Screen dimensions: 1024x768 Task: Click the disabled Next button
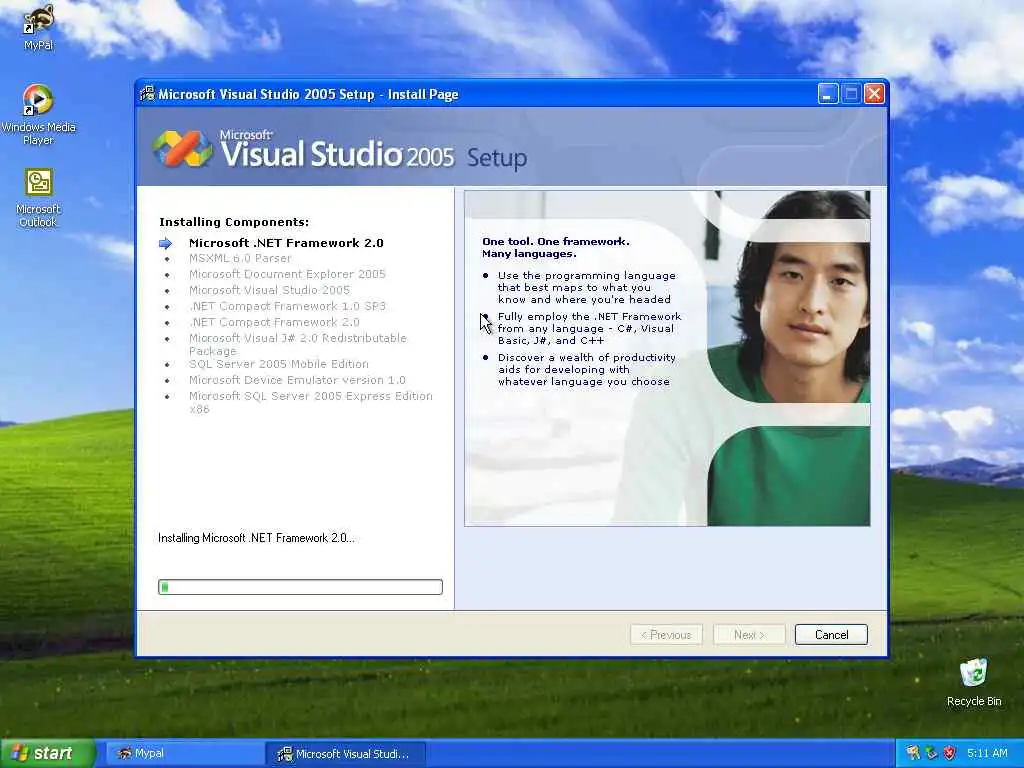(x=748, y=635)
